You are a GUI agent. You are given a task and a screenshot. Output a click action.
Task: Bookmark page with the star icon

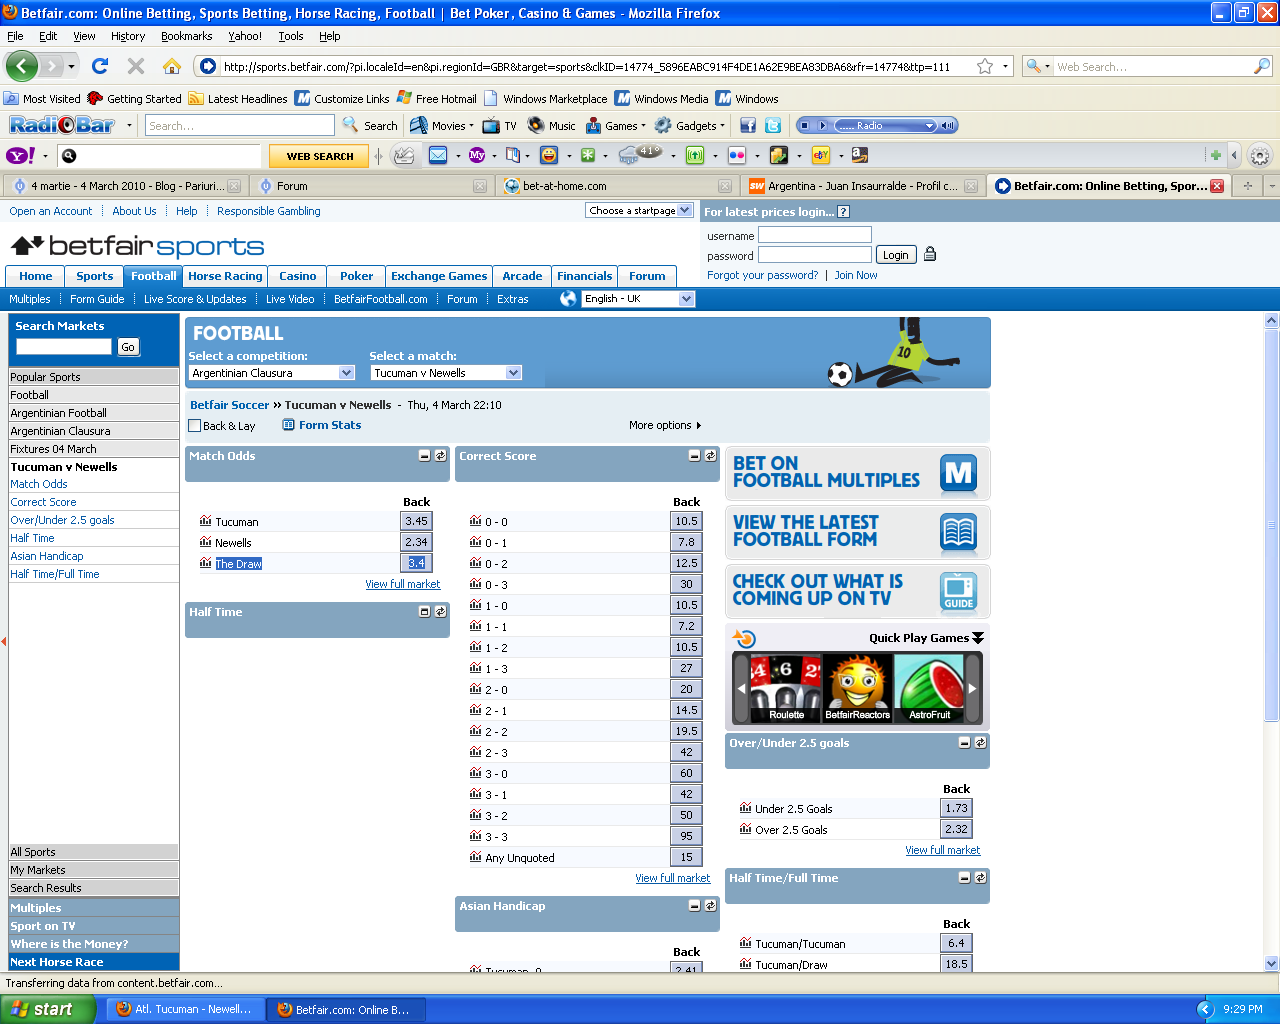click(x=985, y=66)
